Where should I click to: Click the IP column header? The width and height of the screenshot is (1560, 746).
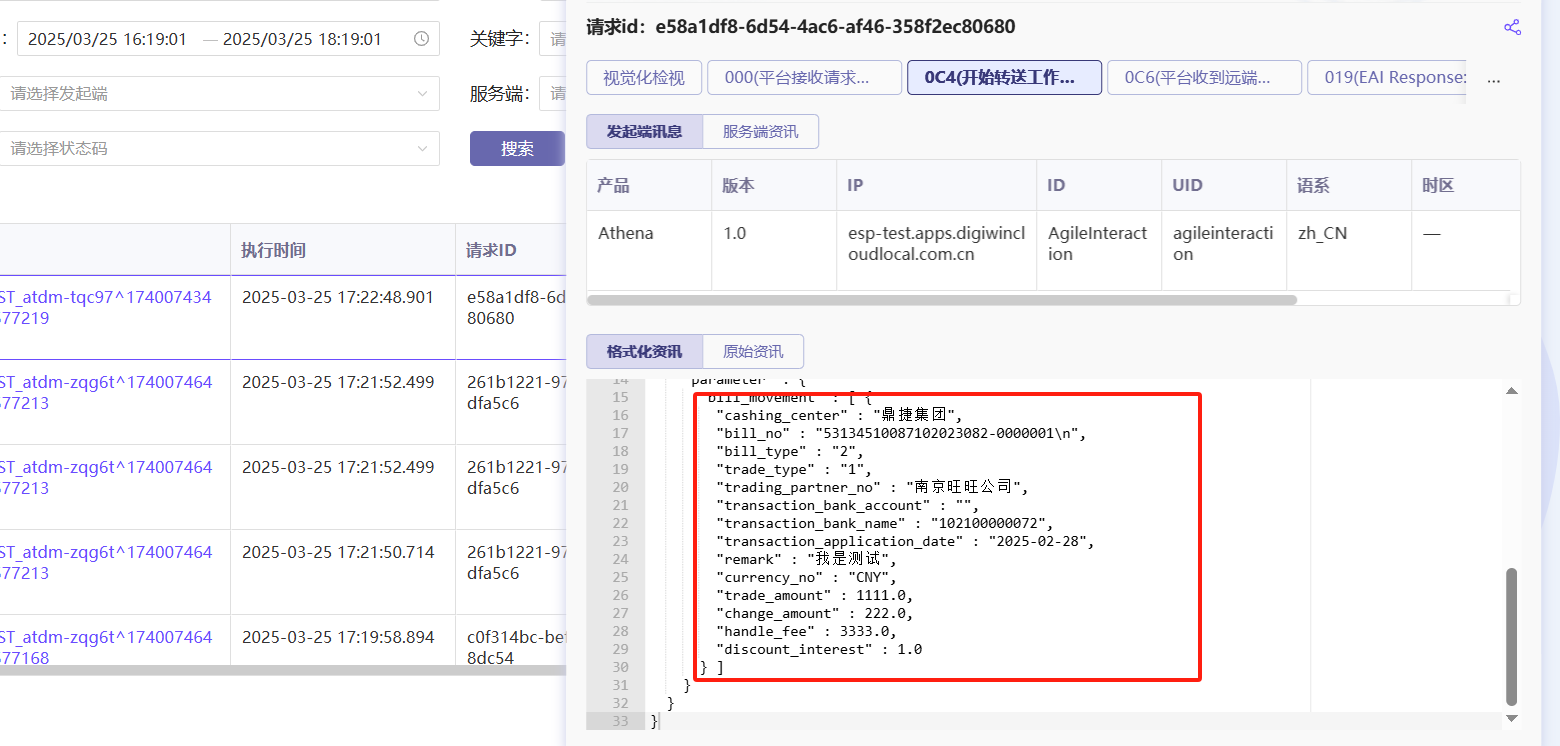pos(936,186)
